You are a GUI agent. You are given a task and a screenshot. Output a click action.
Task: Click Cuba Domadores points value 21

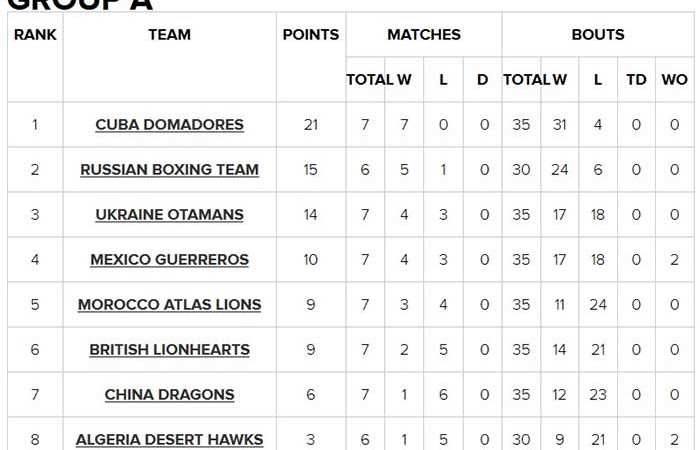click(x=310, y=125)
